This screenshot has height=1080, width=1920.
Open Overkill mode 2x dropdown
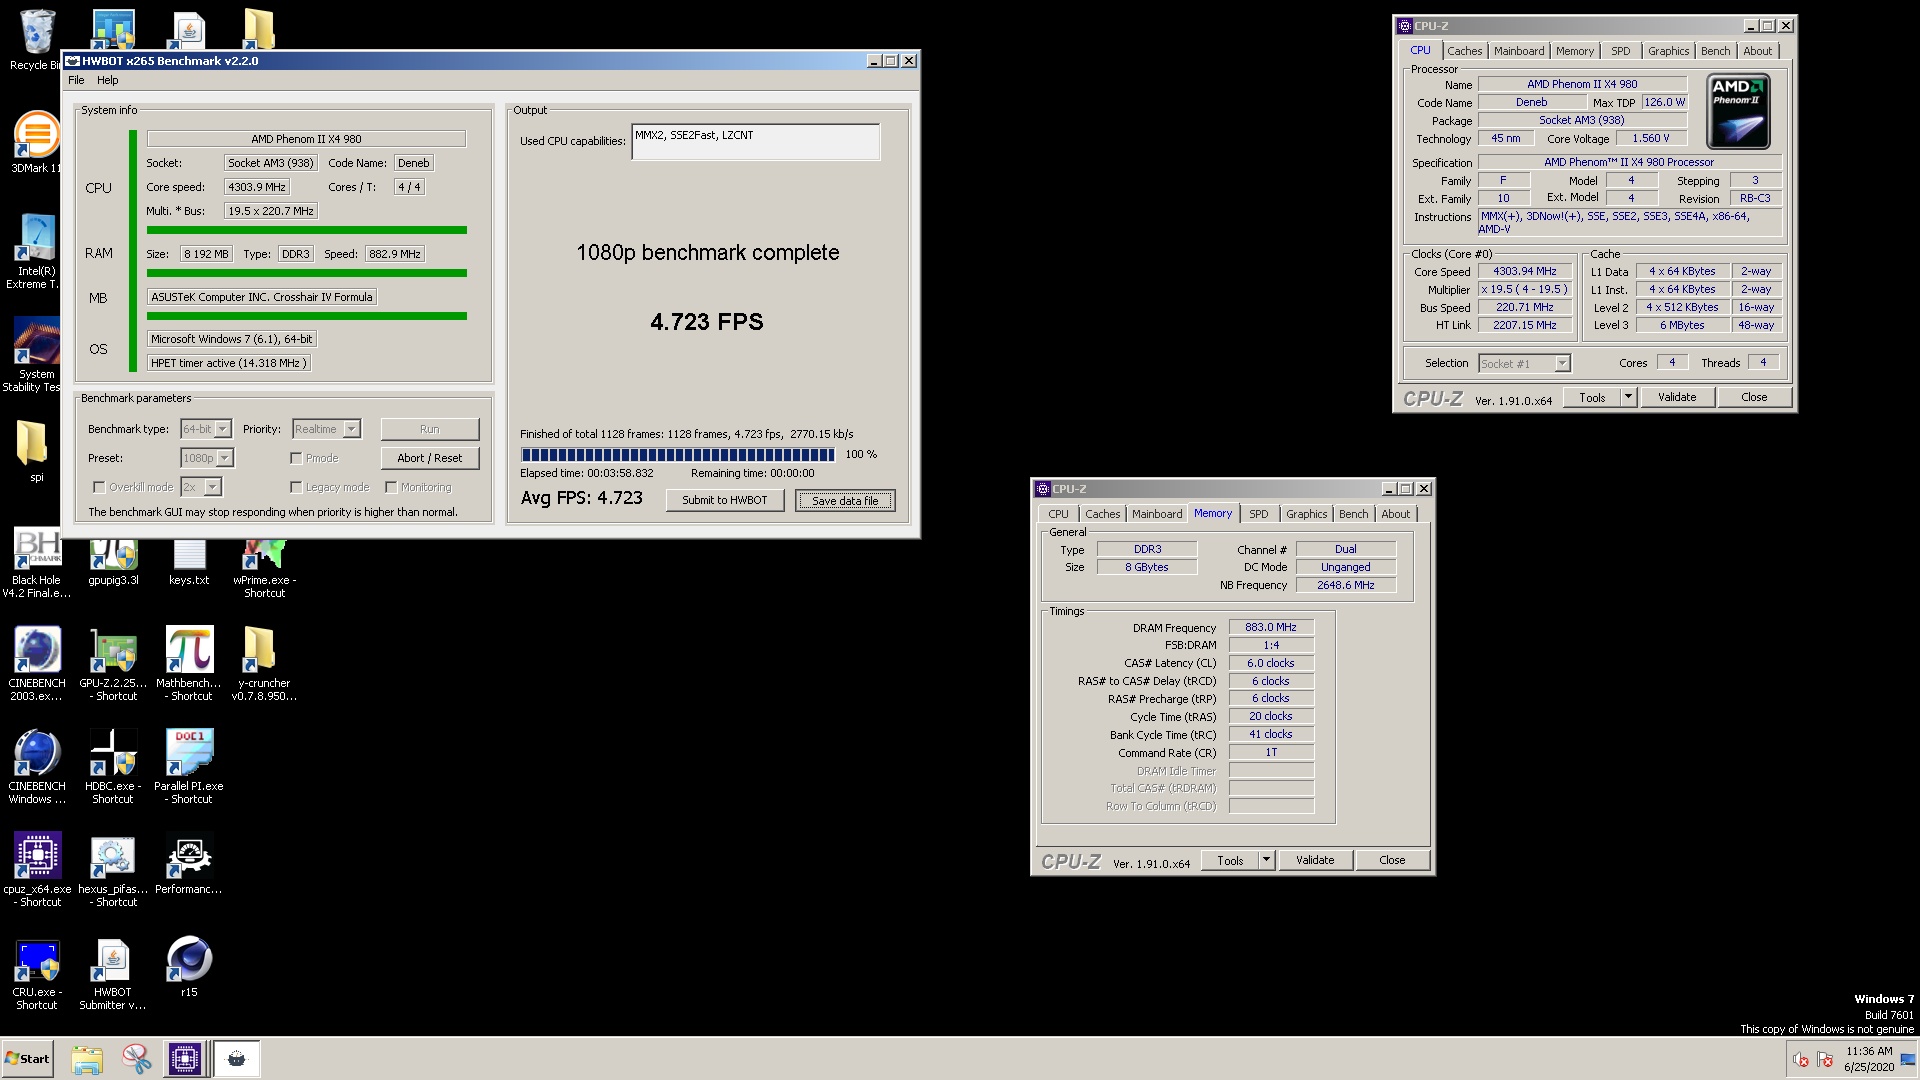201,487
